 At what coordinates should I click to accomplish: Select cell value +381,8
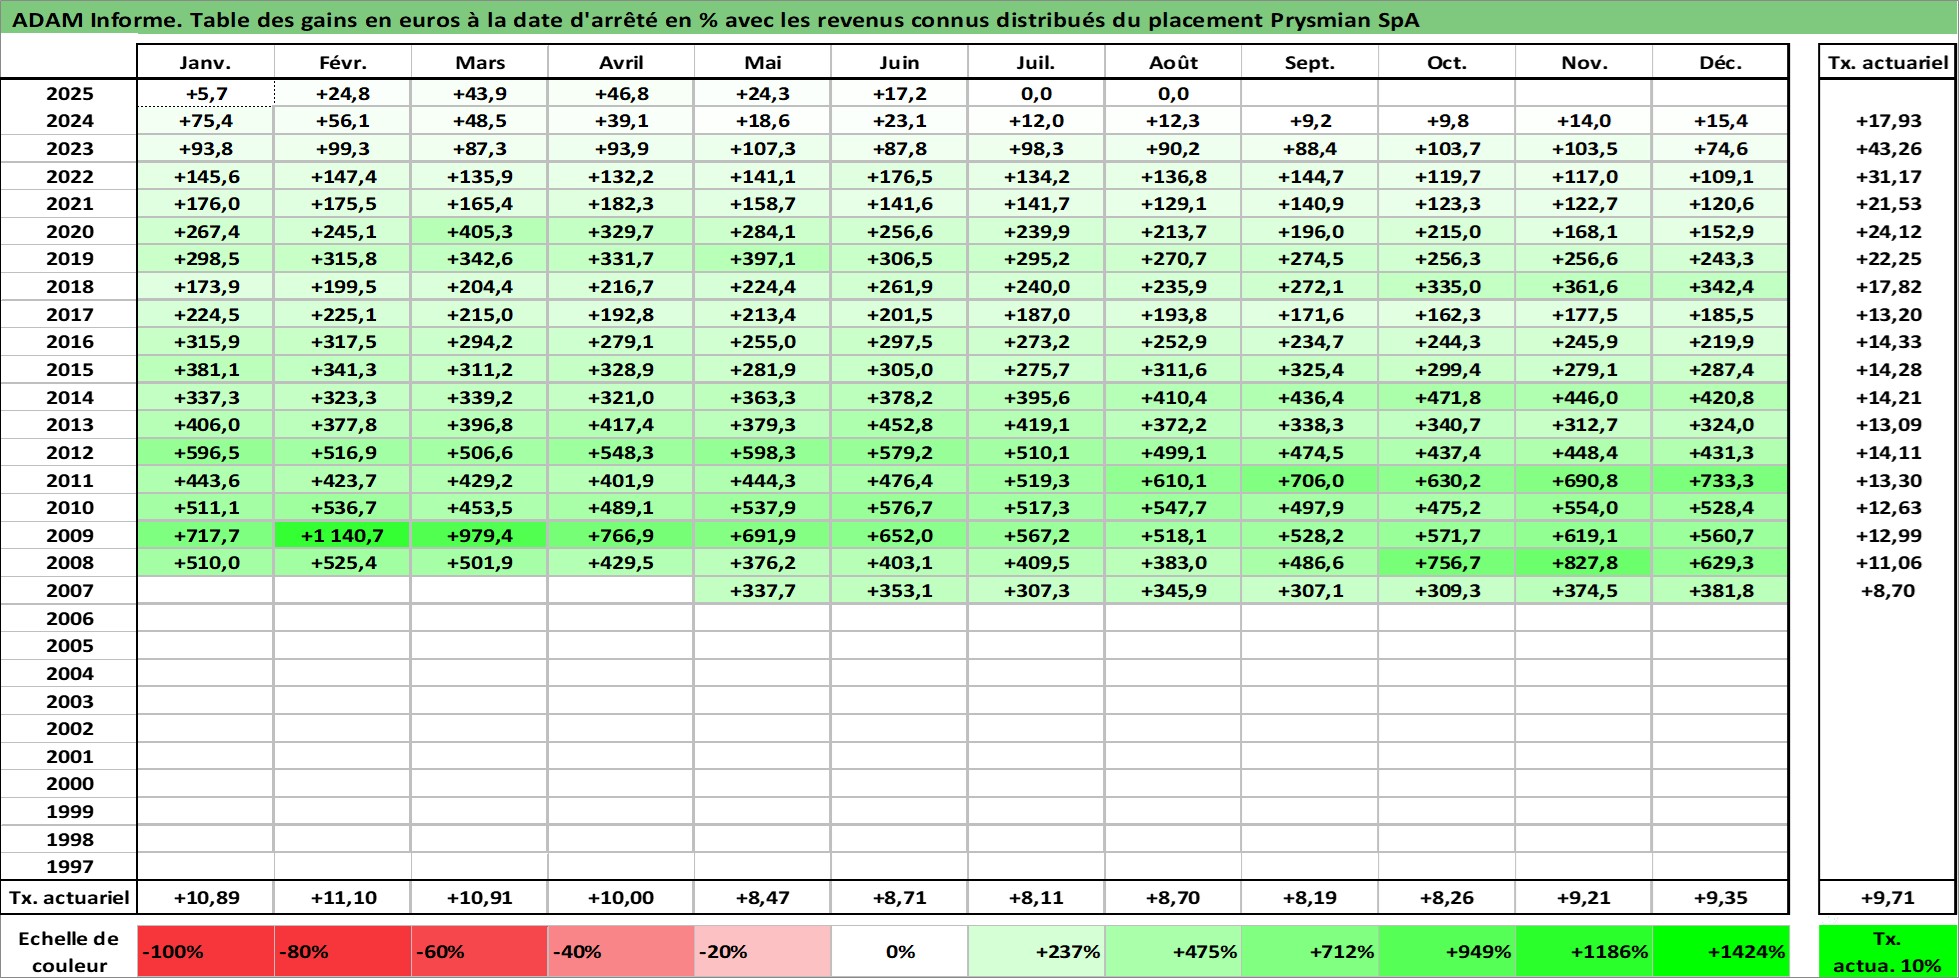(x=1720, y=590)
